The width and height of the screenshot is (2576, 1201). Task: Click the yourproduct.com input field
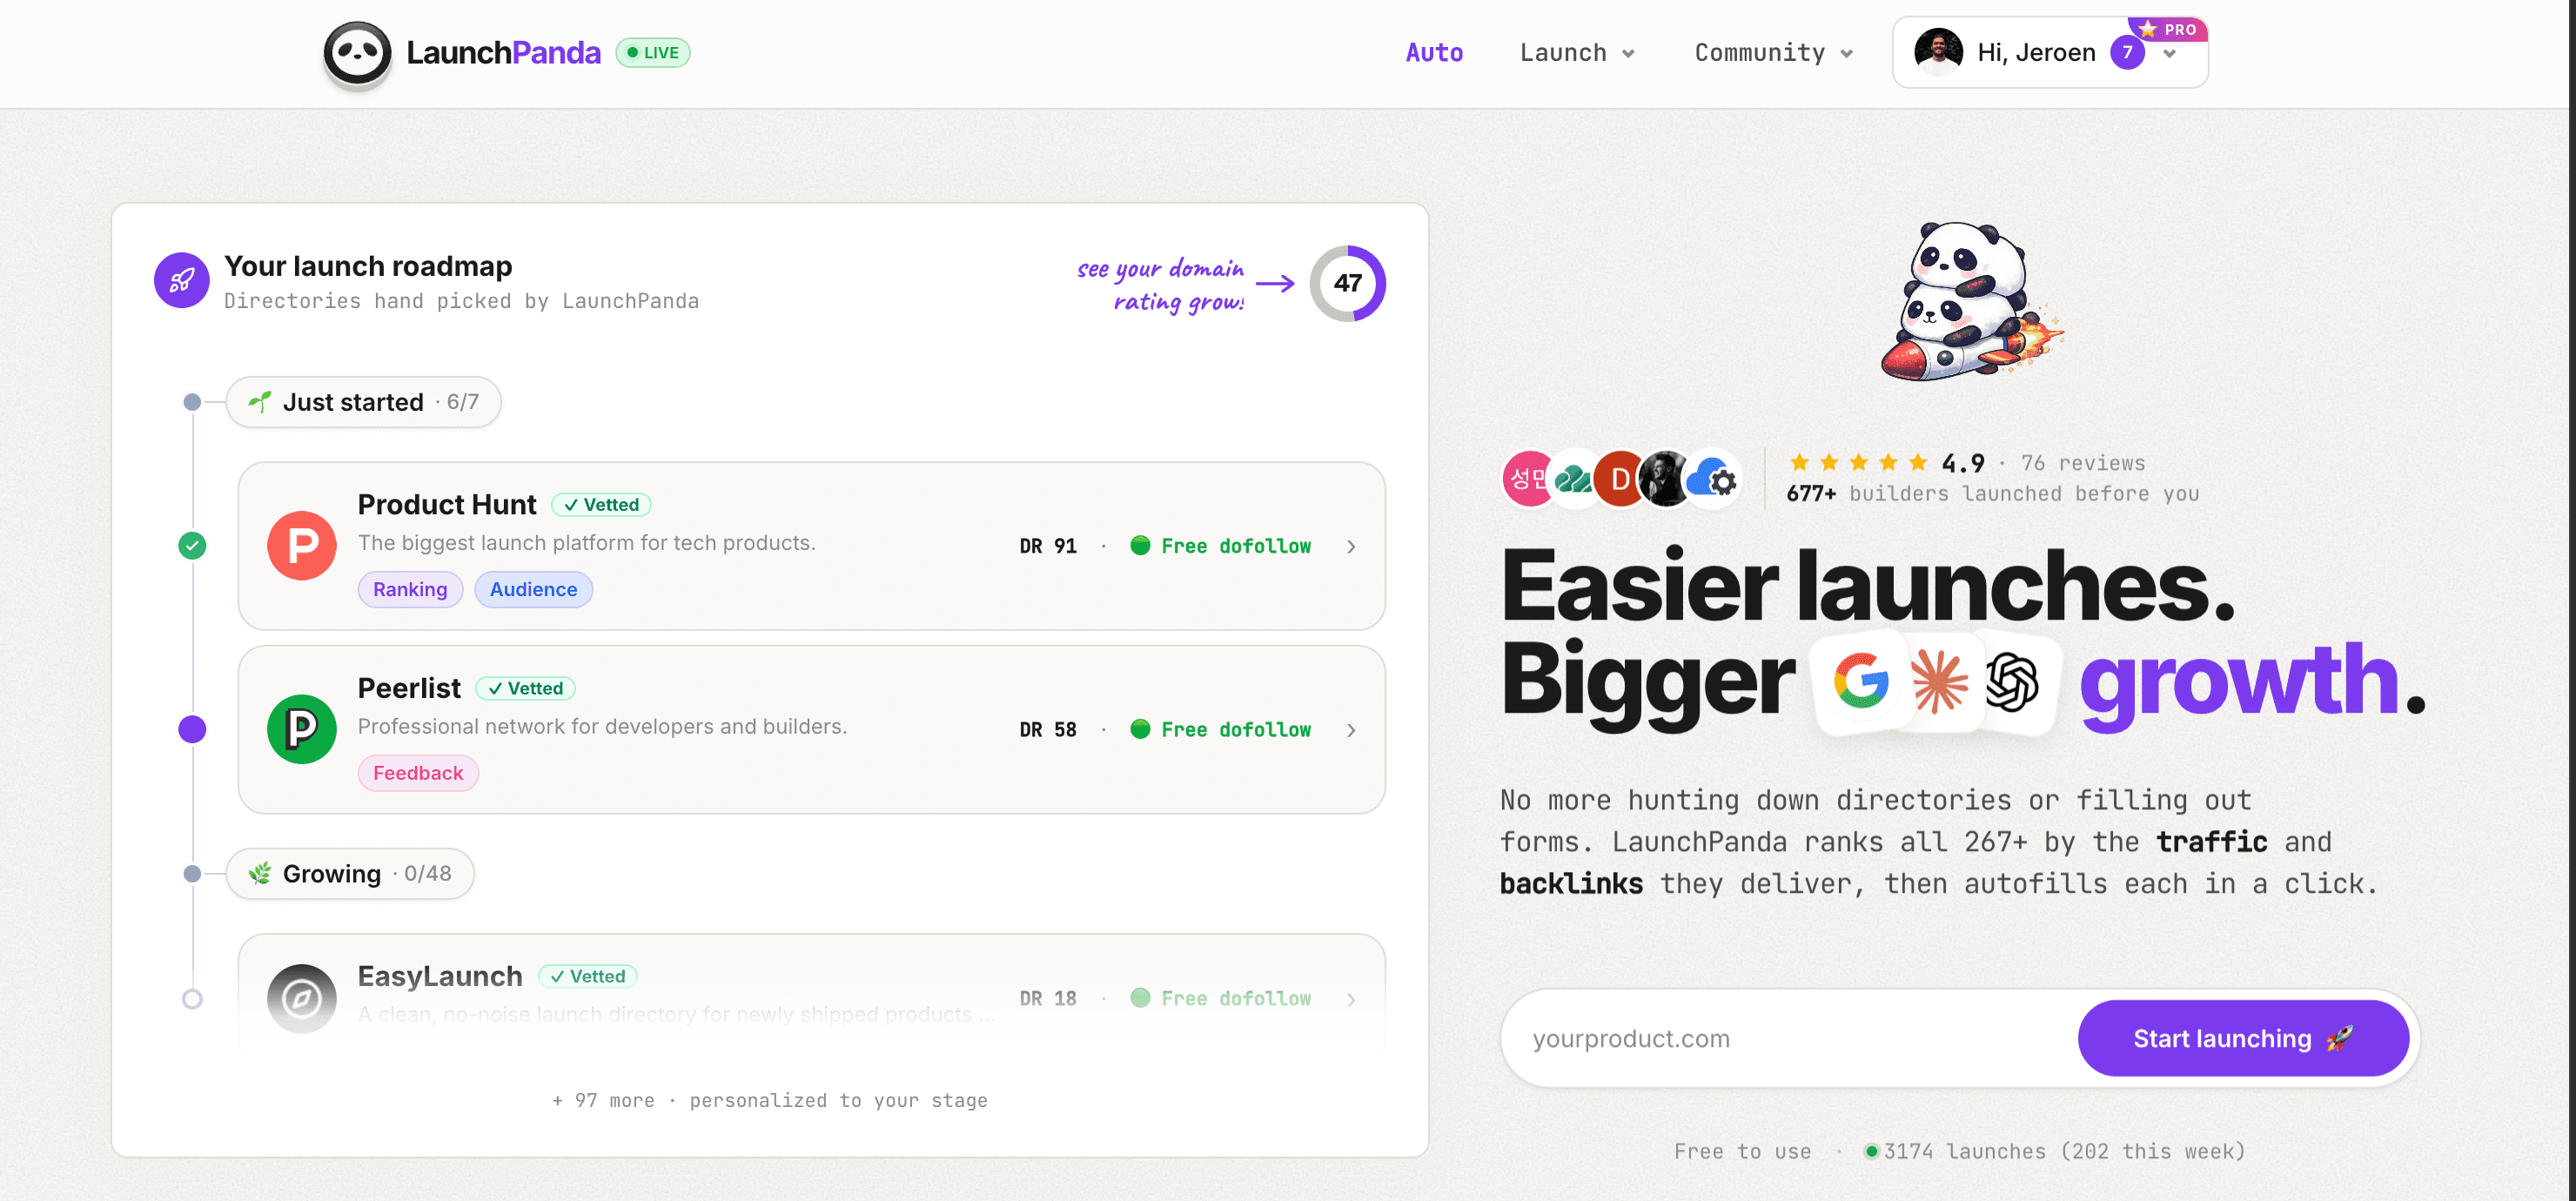[1790, 1038]
